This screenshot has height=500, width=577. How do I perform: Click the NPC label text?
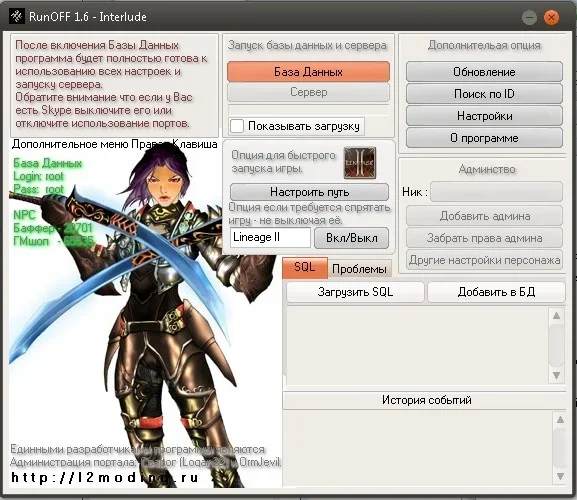pyautogui.click(x=24, y=215)
